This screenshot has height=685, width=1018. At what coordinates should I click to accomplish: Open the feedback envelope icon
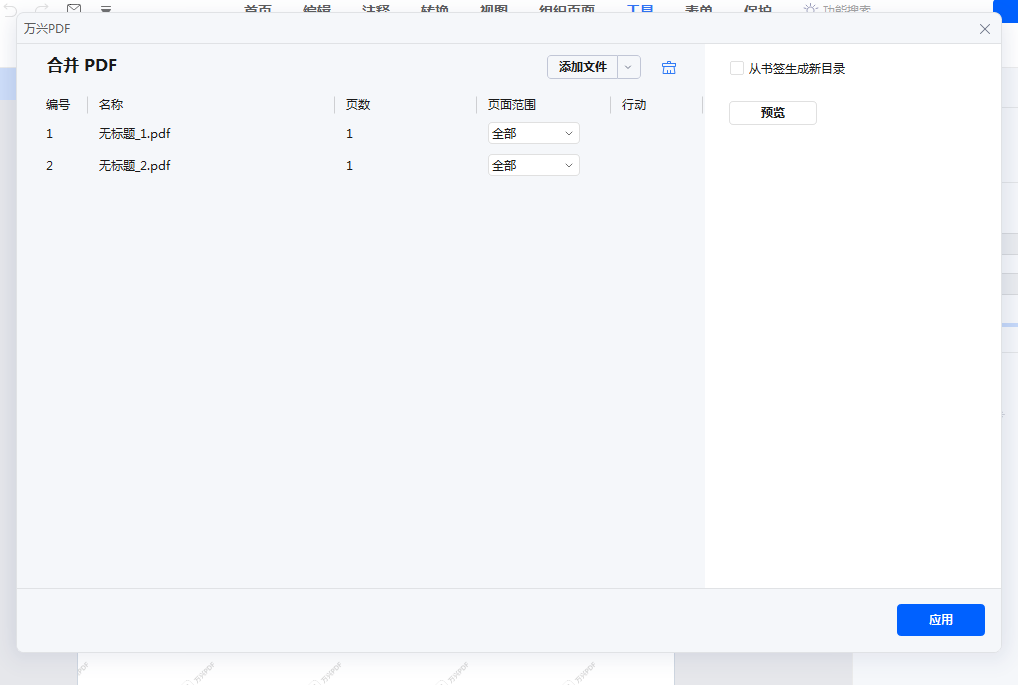click(73, 9)
